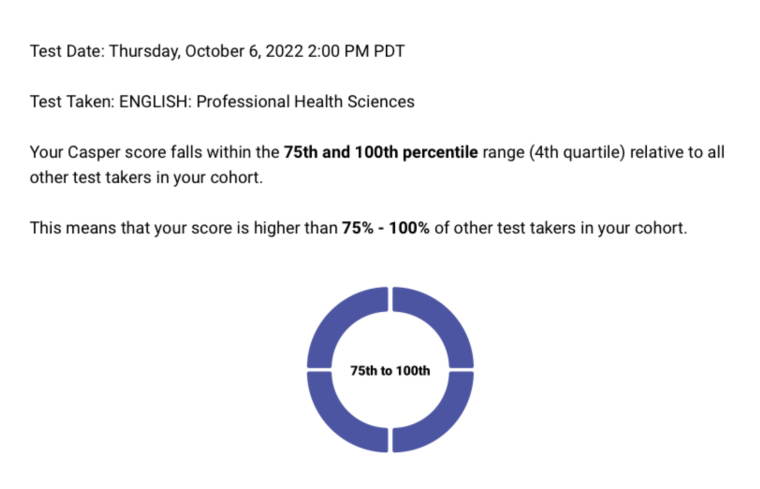This screenshot has width=760, height=489.
Task: Click 'other test takers in your cohort.' line
Action: click(x=146, y=177)
